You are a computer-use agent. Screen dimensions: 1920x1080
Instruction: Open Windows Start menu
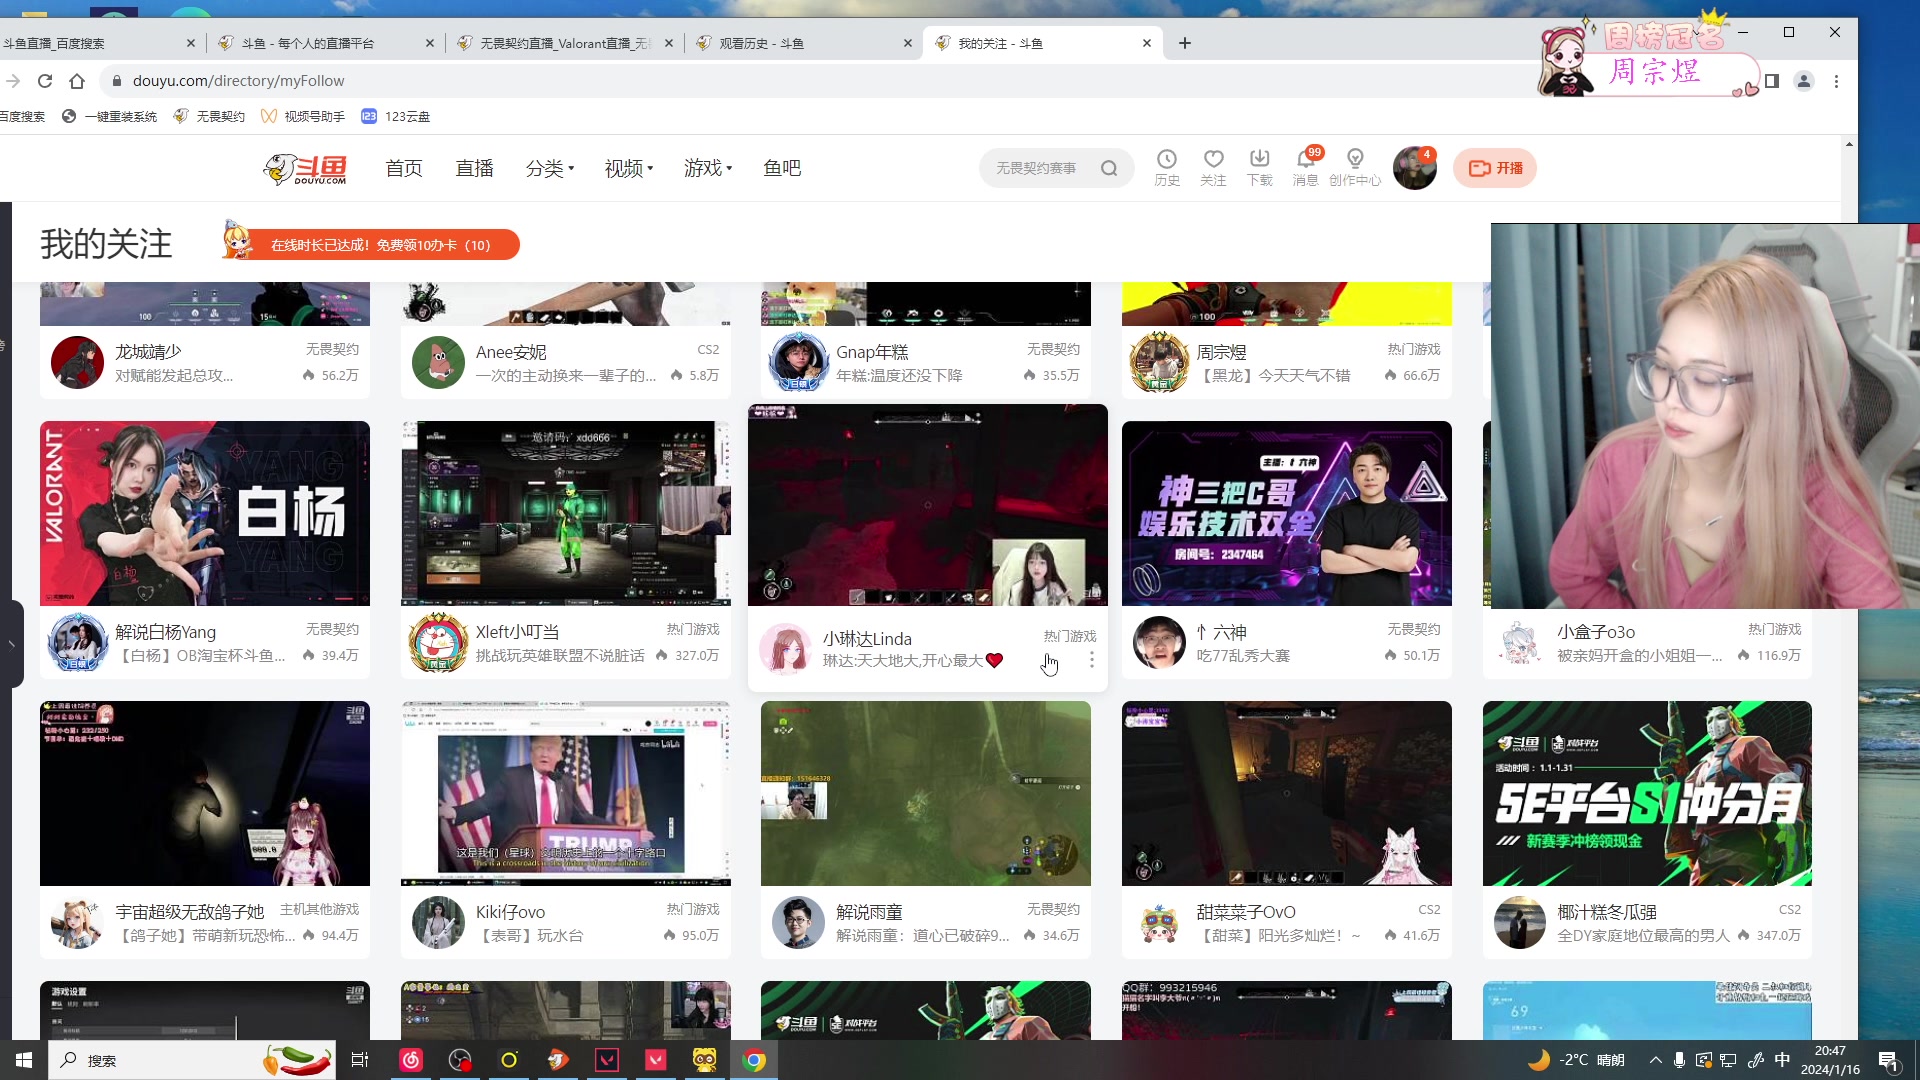coord(24,1060)
